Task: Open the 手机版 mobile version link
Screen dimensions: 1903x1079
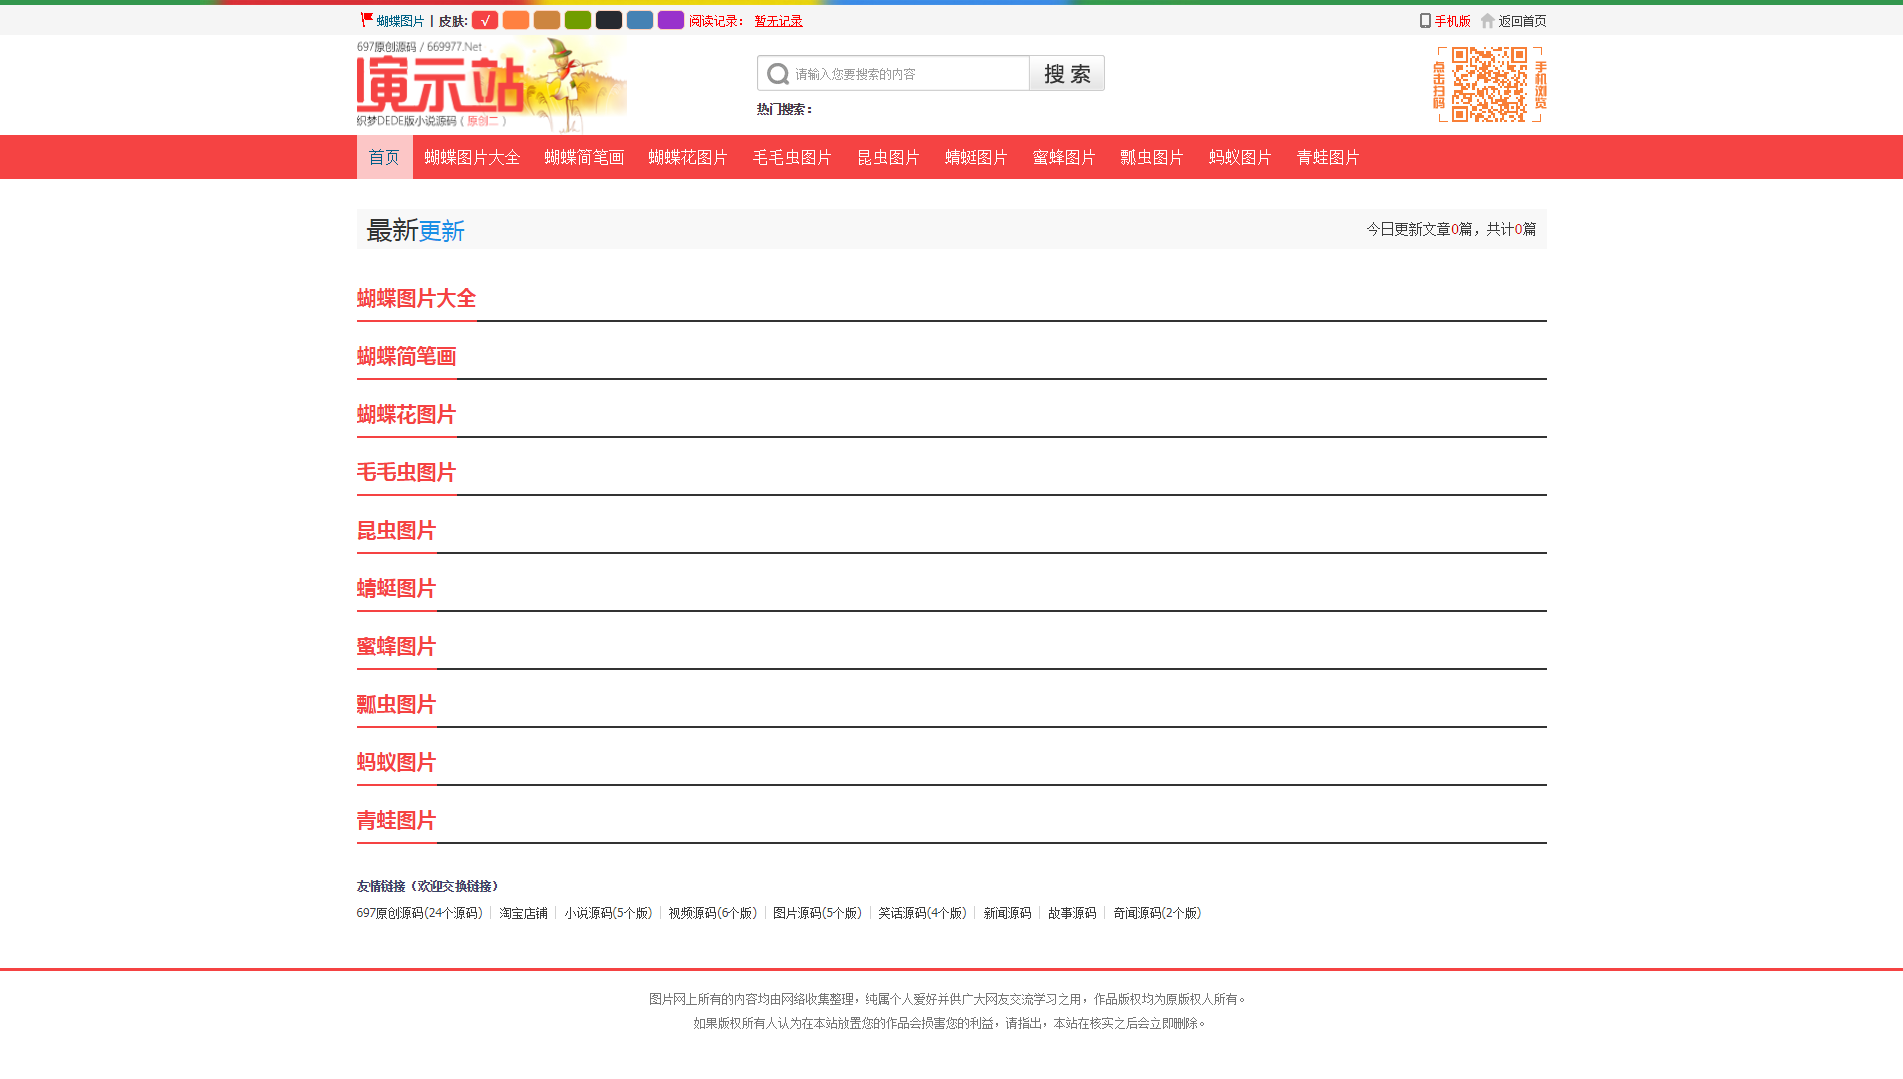Action: coord(1453,21)
